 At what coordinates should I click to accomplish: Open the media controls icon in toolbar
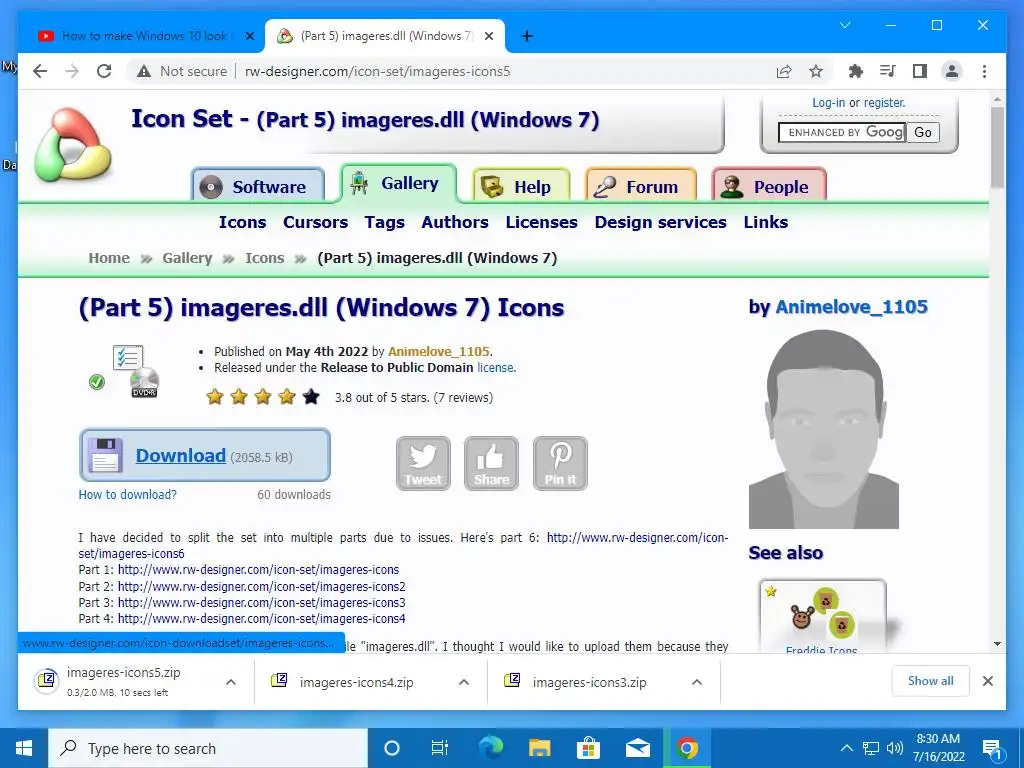tap(888, 71)
